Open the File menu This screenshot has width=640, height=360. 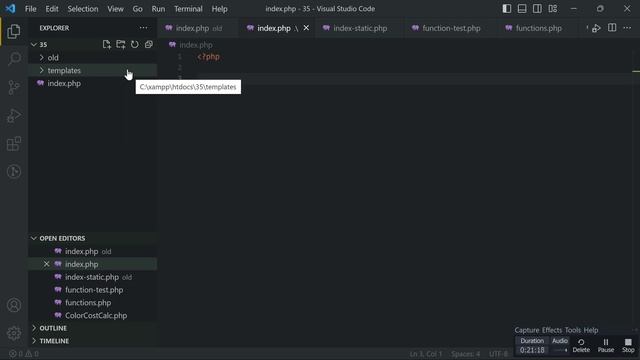[31, 9]
